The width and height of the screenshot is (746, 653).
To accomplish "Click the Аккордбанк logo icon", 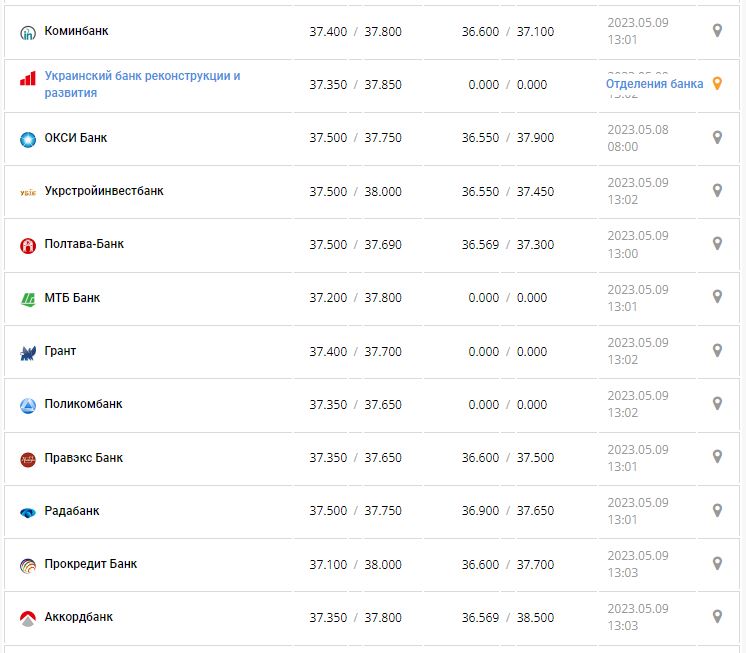I will [28, 618].
